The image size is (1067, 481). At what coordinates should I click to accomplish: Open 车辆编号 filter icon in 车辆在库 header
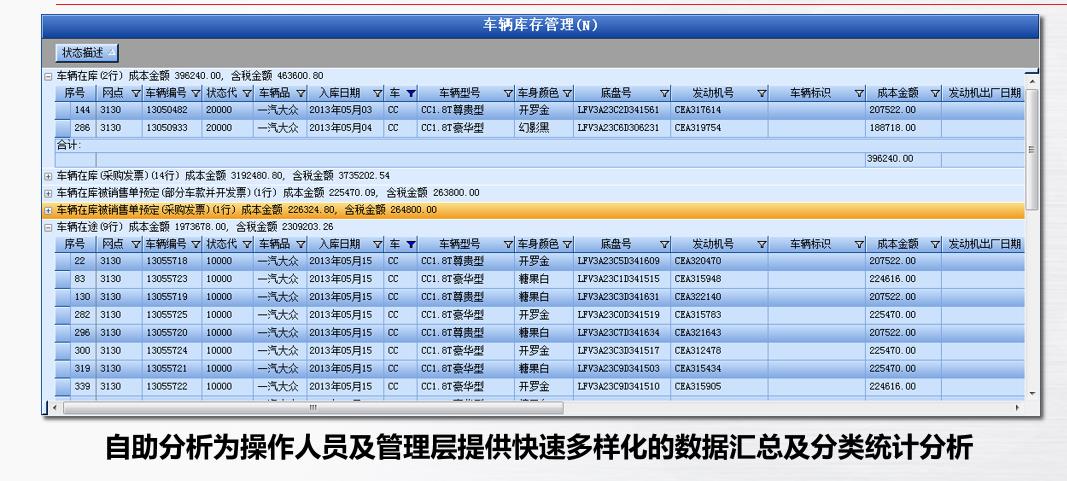(196, 93)
